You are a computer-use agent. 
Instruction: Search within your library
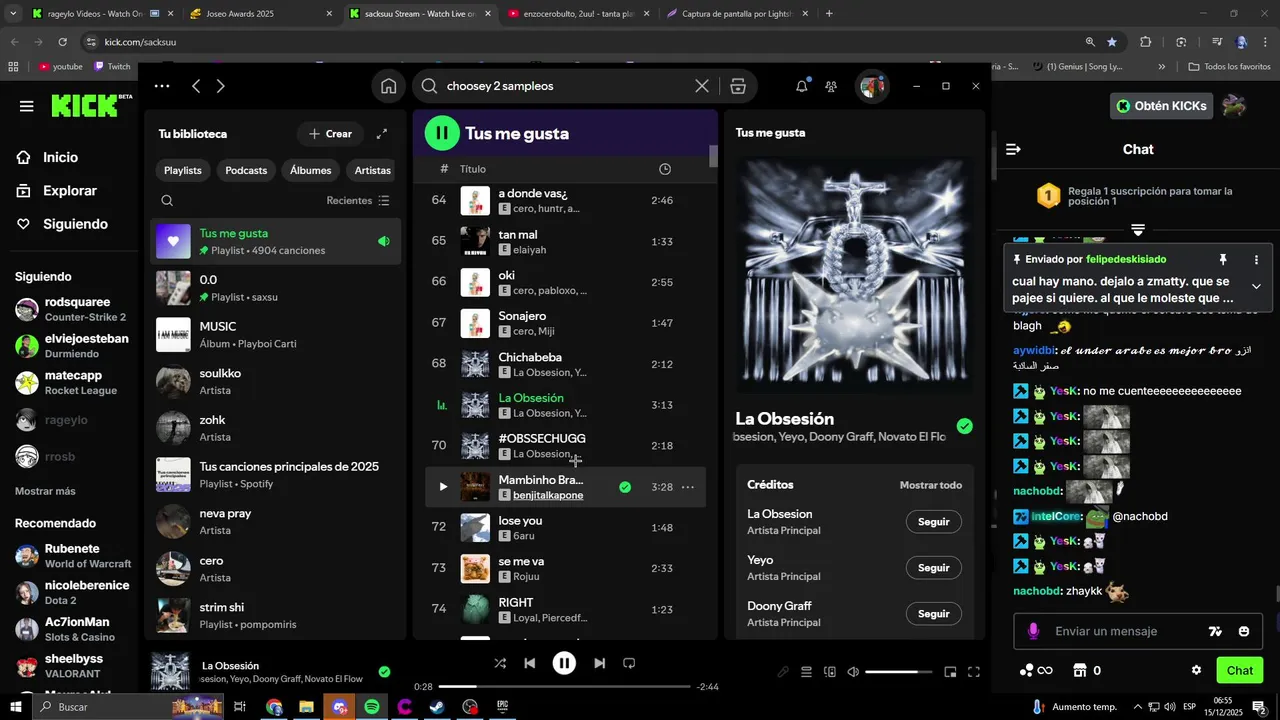click(x=167, y=201)
